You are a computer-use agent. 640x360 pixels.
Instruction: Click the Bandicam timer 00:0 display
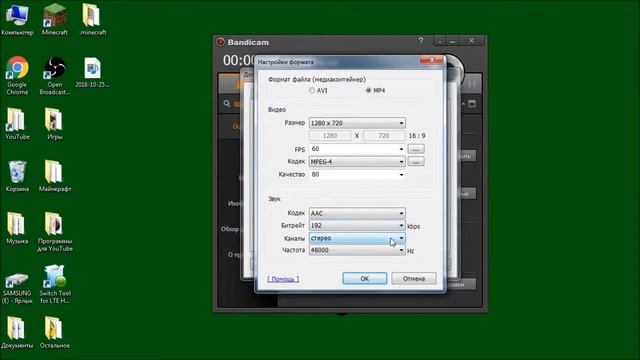pos(239,60)
